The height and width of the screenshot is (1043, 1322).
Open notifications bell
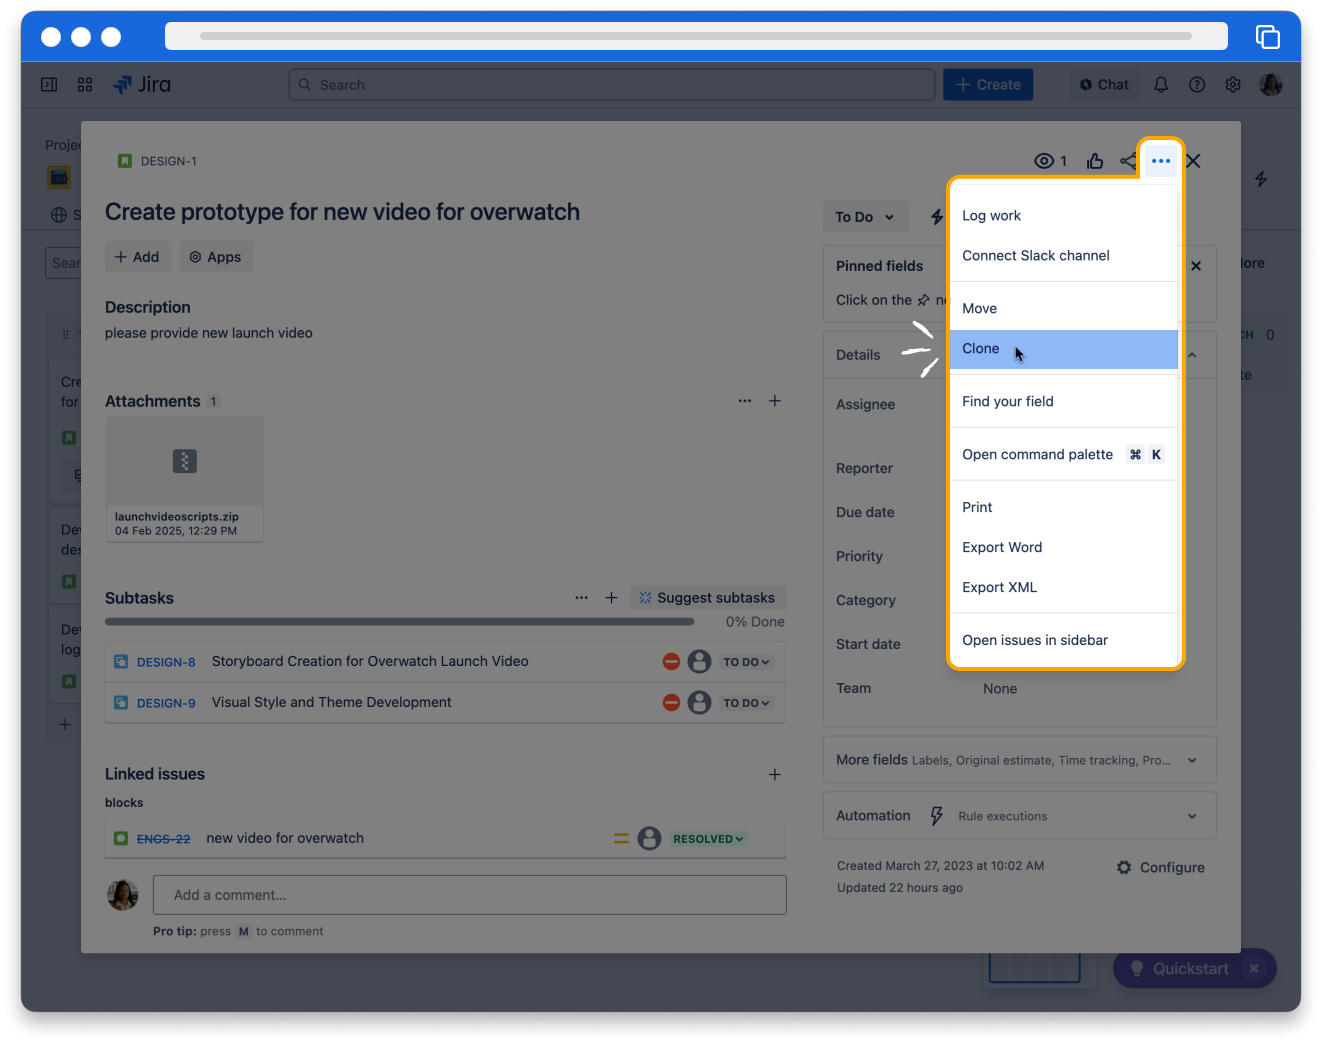point(1161,85)
